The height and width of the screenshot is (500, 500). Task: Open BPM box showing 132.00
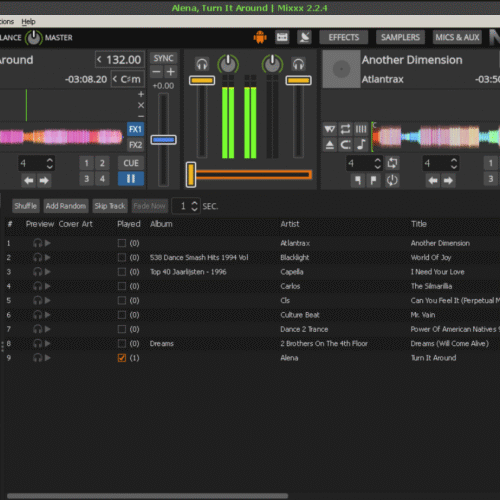pos(120,60)
